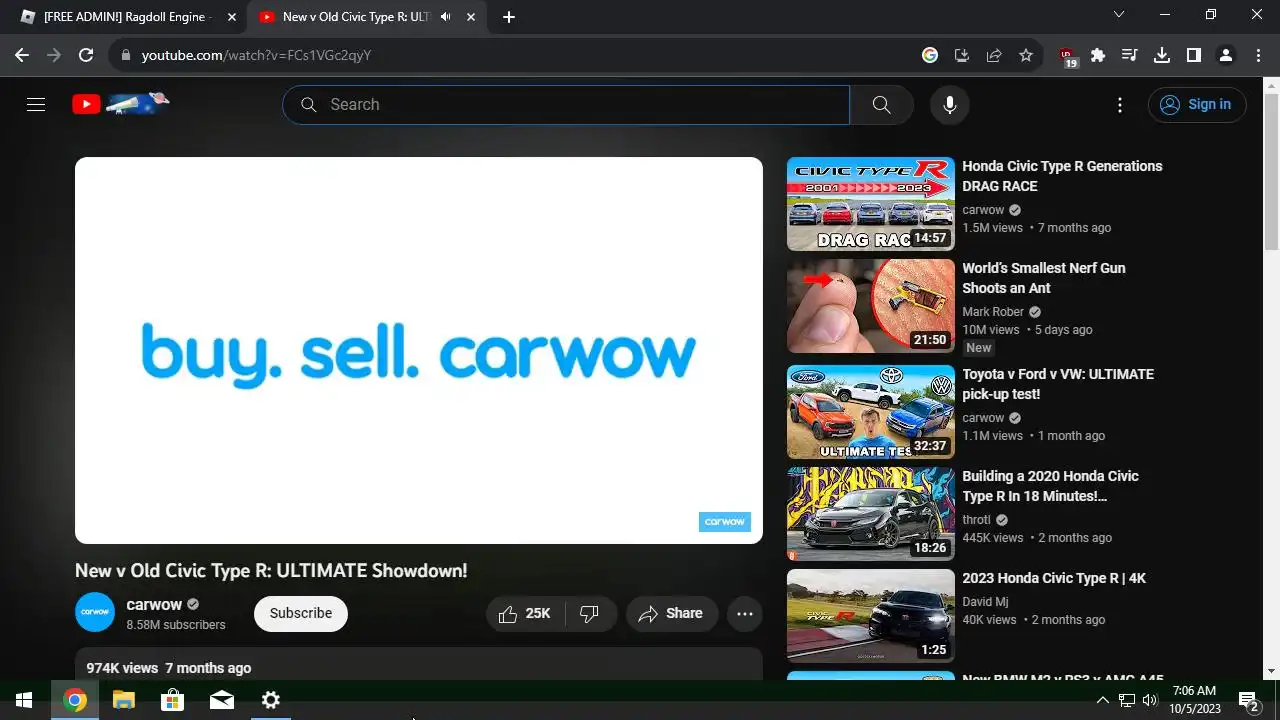Open Windows Start menu
Viewport: 1280px width, 720px height.
pos(24,700)
